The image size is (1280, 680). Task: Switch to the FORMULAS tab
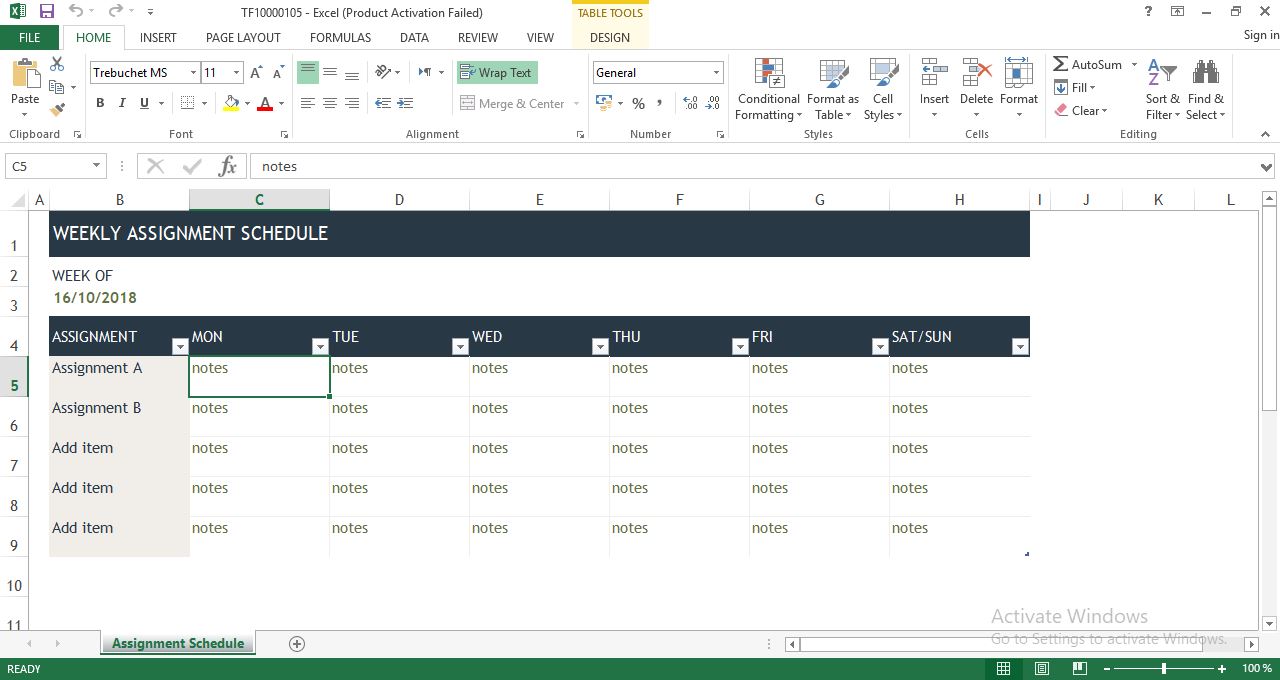point(340,37)
